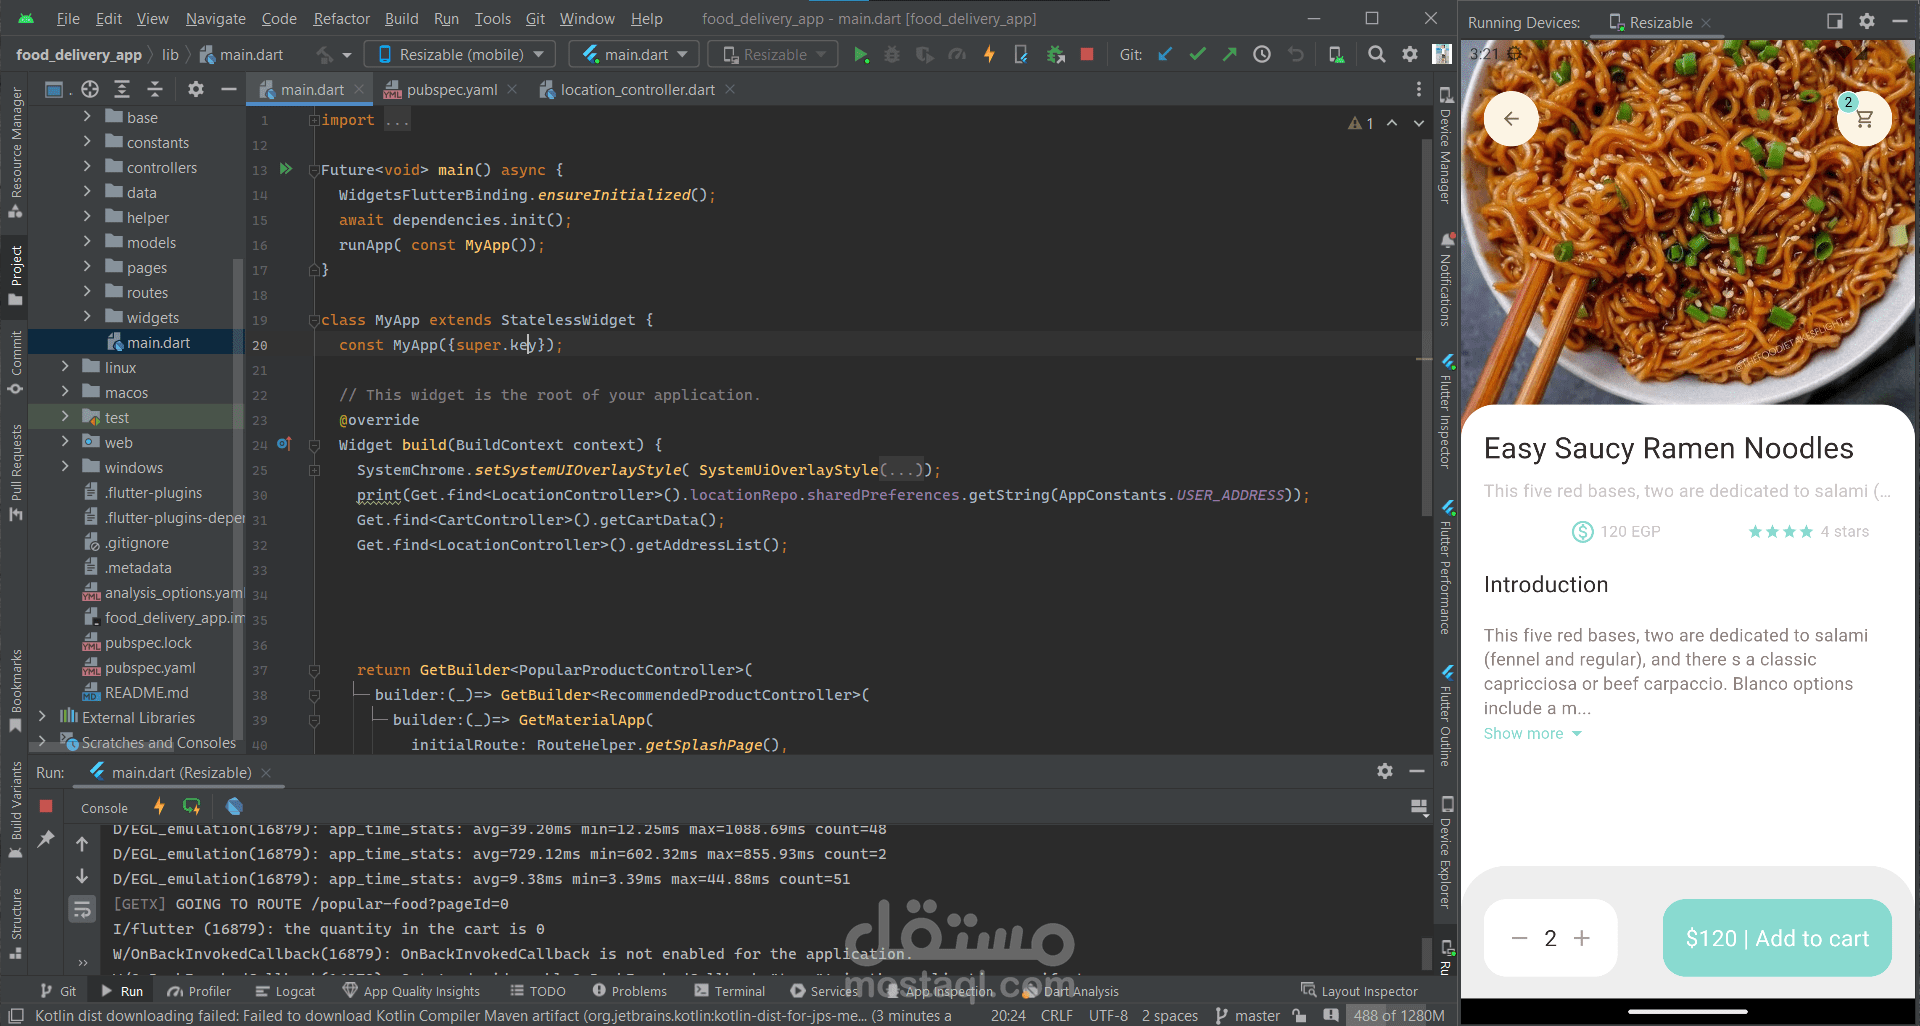Open Project panel settings gear

point(196,90)
